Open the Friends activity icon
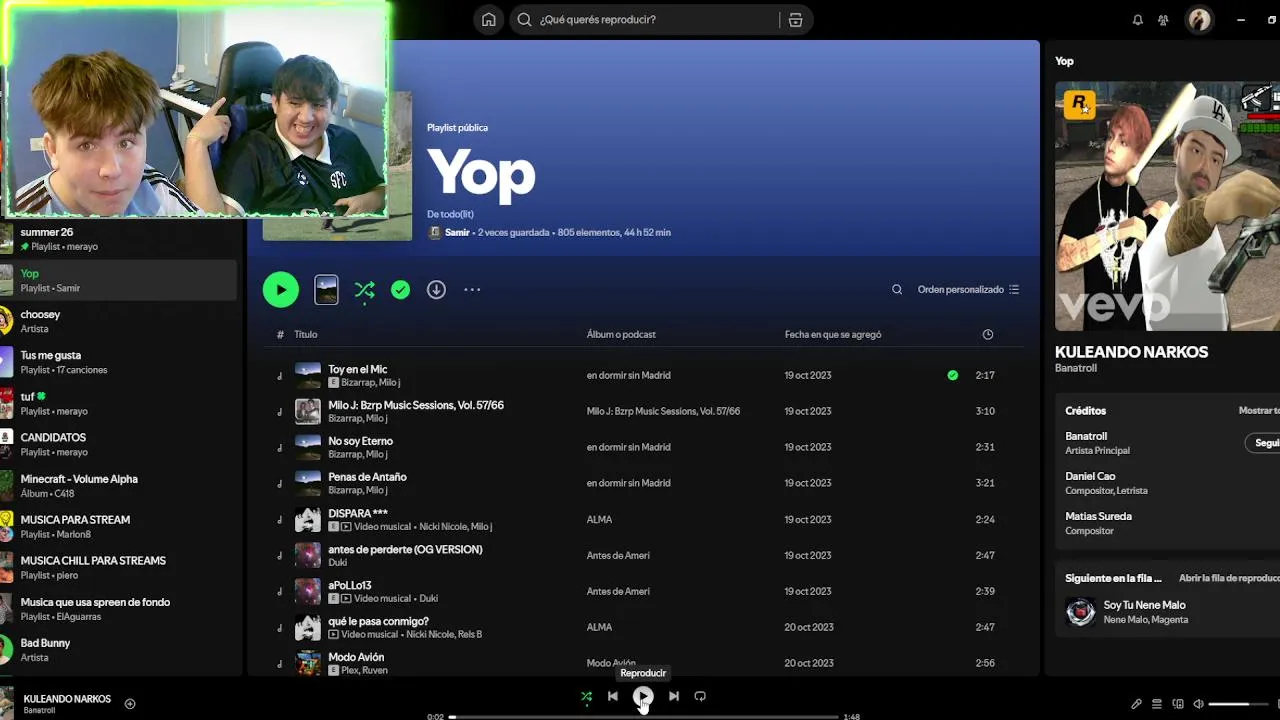The width and height of the screenshot is (1280, 720). pos(1163,20)
